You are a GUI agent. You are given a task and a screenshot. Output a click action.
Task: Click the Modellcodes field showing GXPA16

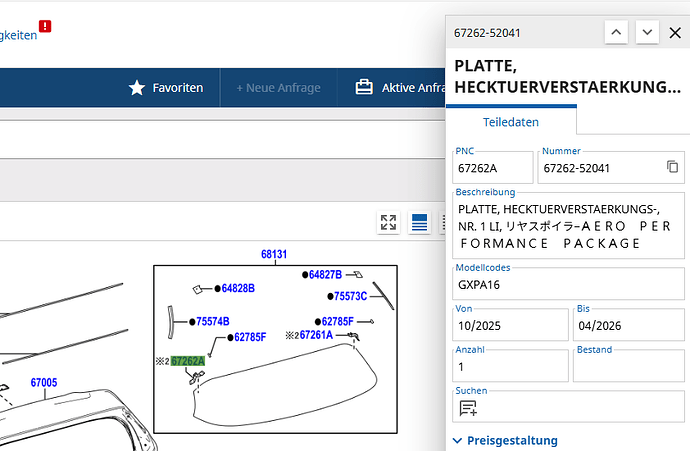567,283
